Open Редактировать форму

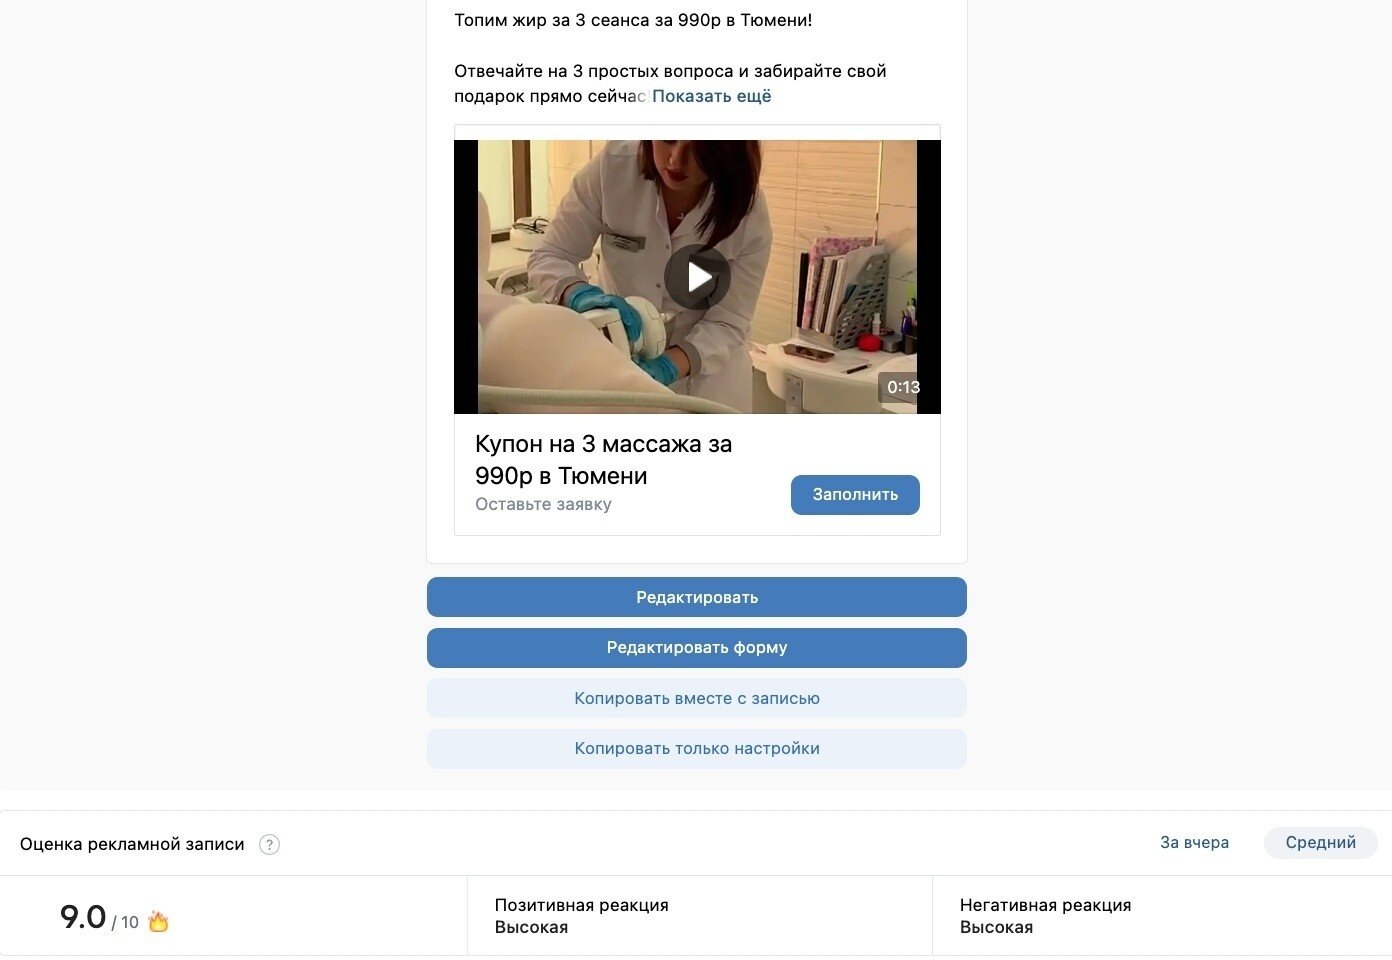point(697,648)
